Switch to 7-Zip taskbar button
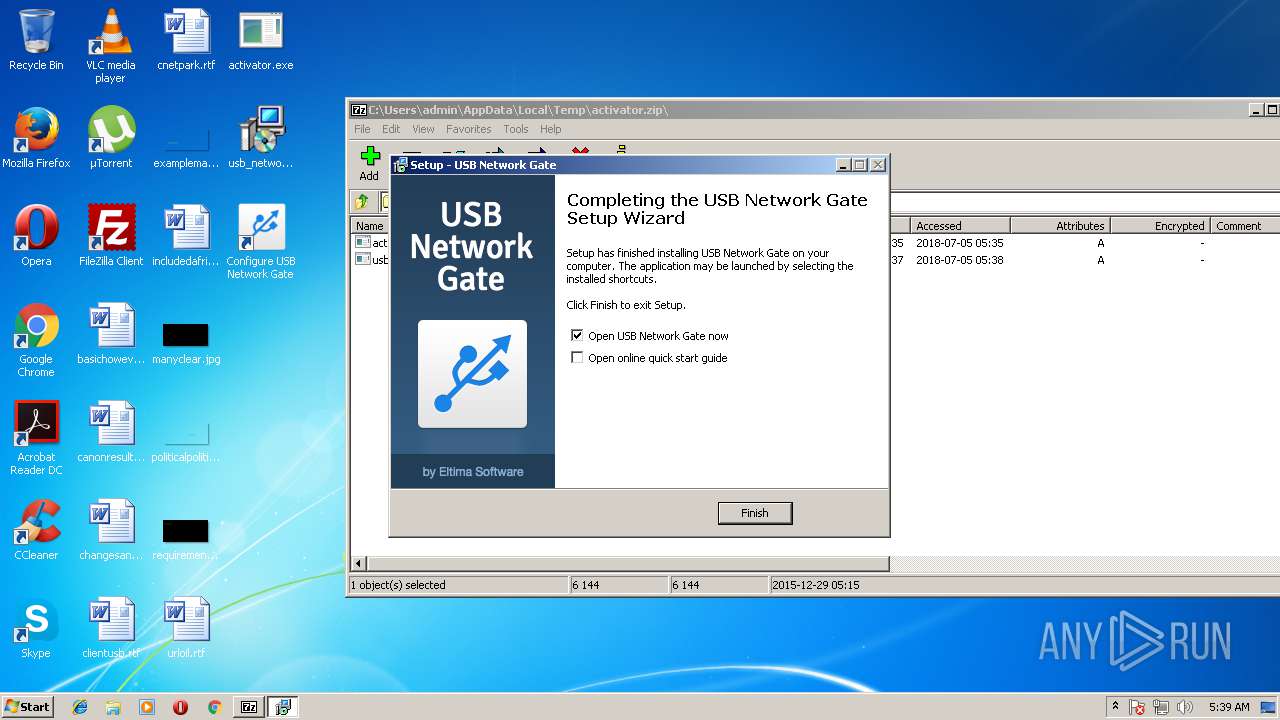This screenshot has width=1280, height=720. point(249,707)
